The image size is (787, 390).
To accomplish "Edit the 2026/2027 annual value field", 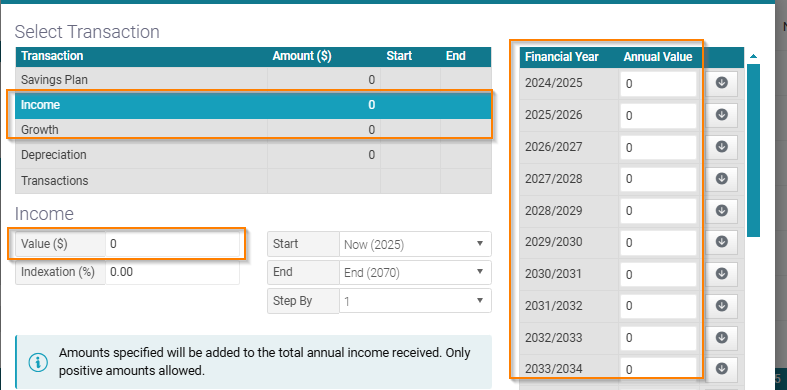I will click(658, 147).
